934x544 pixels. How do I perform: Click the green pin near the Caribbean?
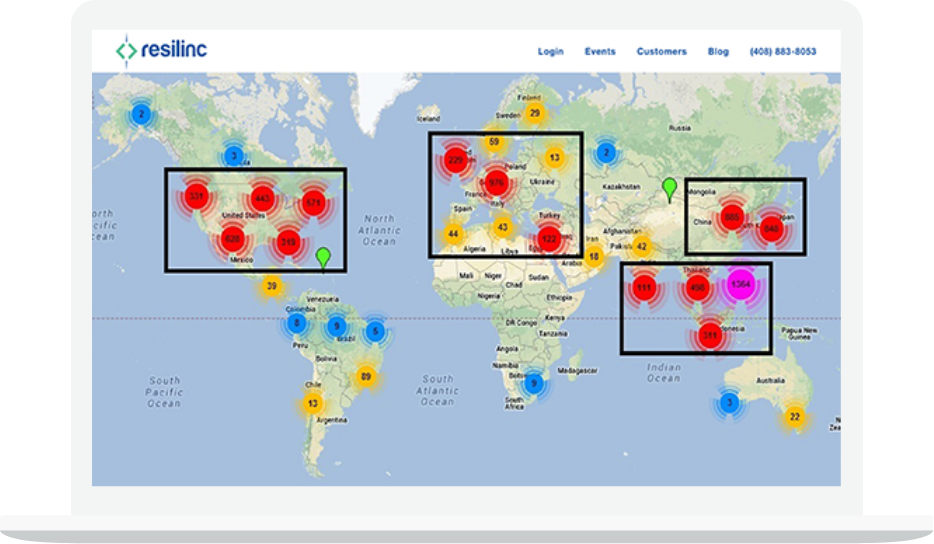(322, 257)
